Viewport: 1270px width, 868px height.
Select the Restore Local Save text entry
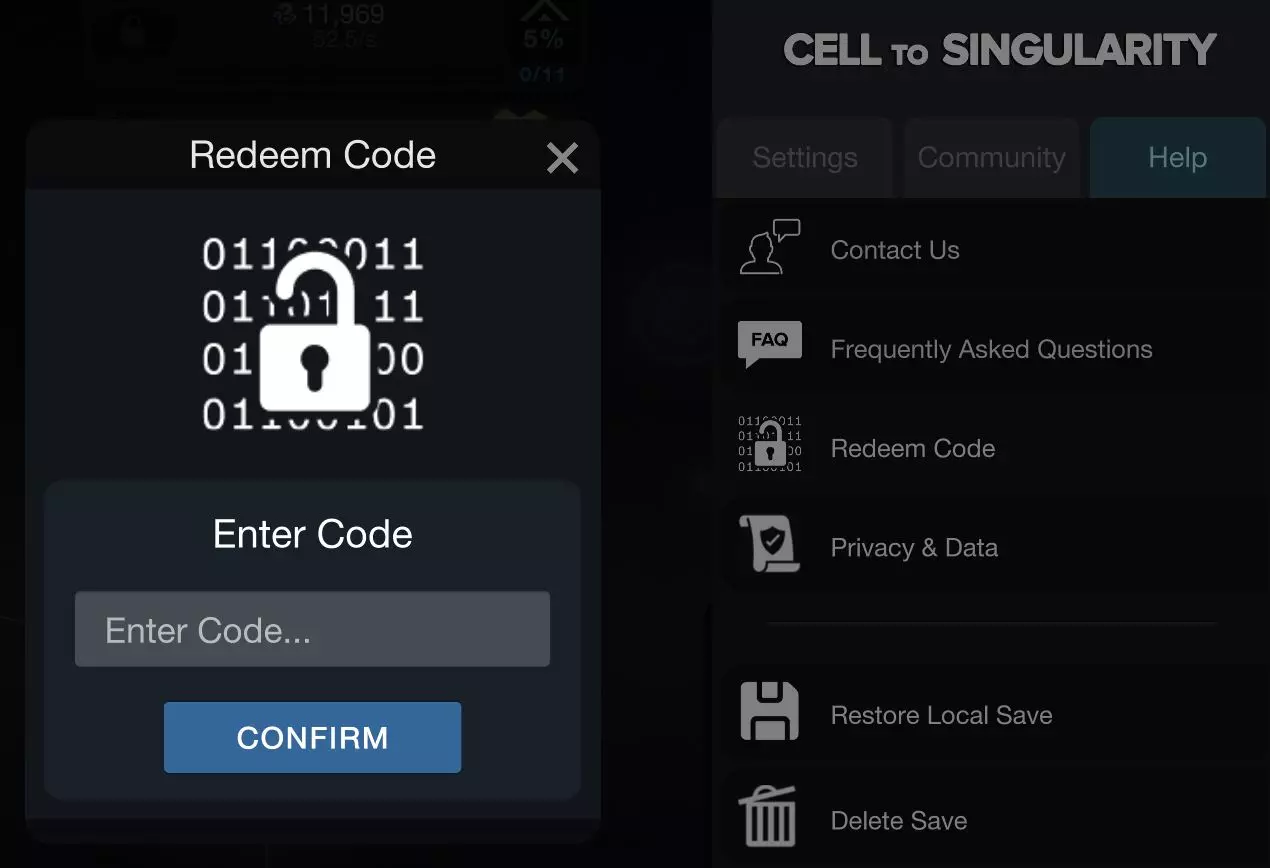941,715
